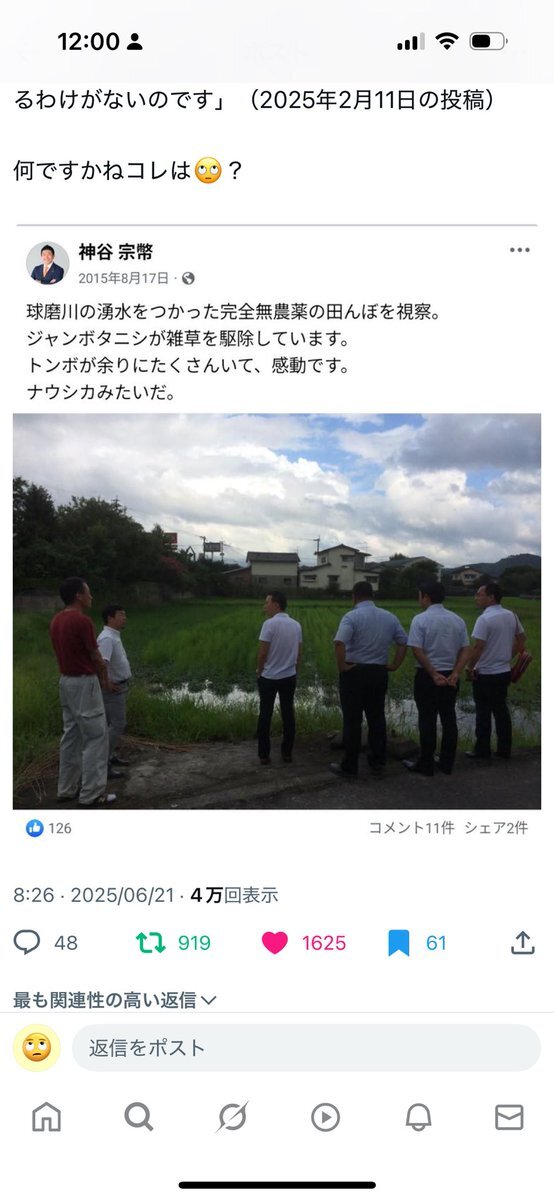Open コメント11件 comments link
Image resolution: width=554 pixels, height=1200 pixels.
click(411, 828)
